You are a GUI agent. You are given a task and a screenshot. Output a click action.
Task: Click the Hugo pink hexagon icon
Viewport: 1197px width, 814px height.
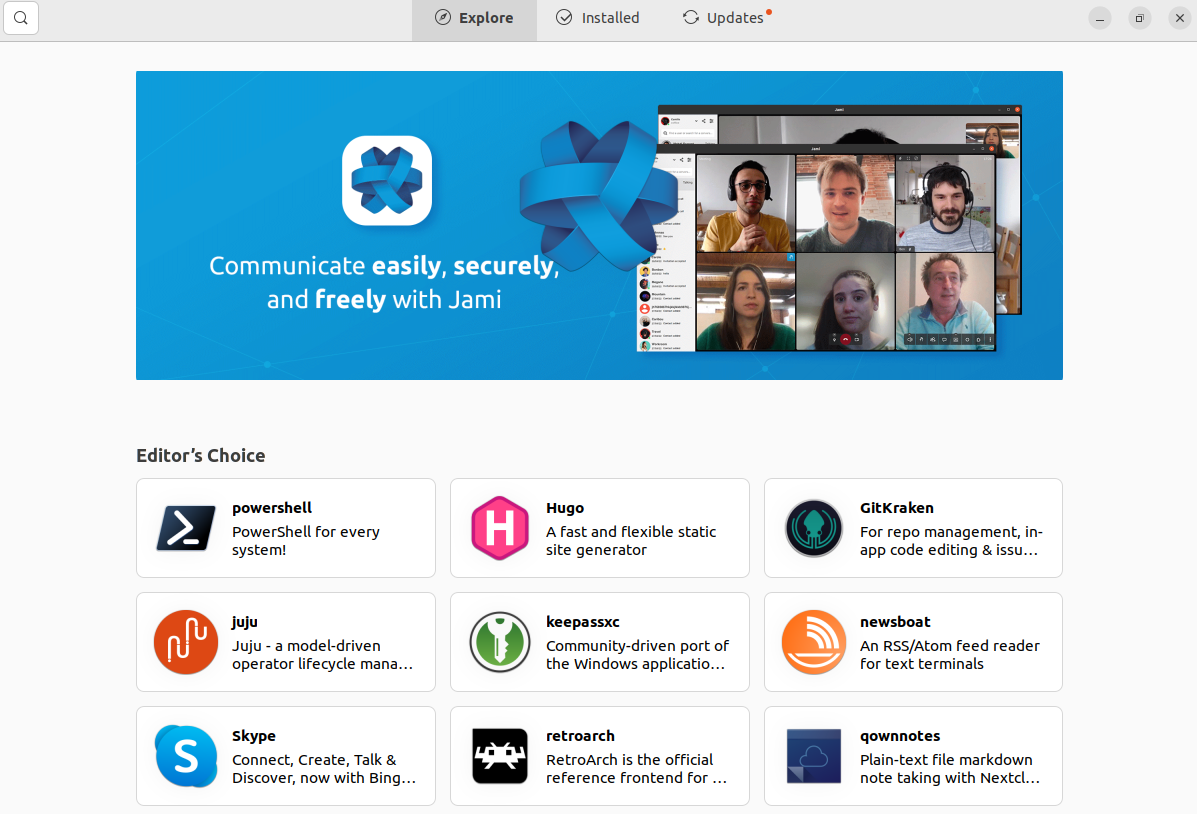pyautogui.click(x=500, y=528)
